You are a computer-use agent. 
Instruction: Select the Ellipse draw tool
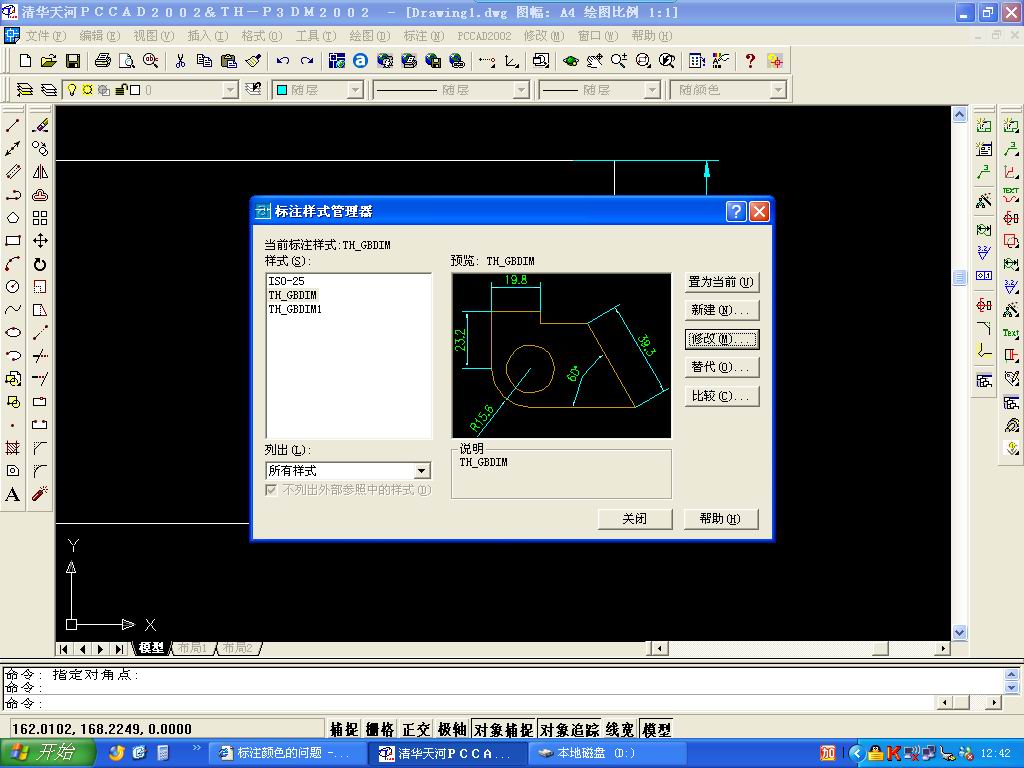[x=12, y=332]
